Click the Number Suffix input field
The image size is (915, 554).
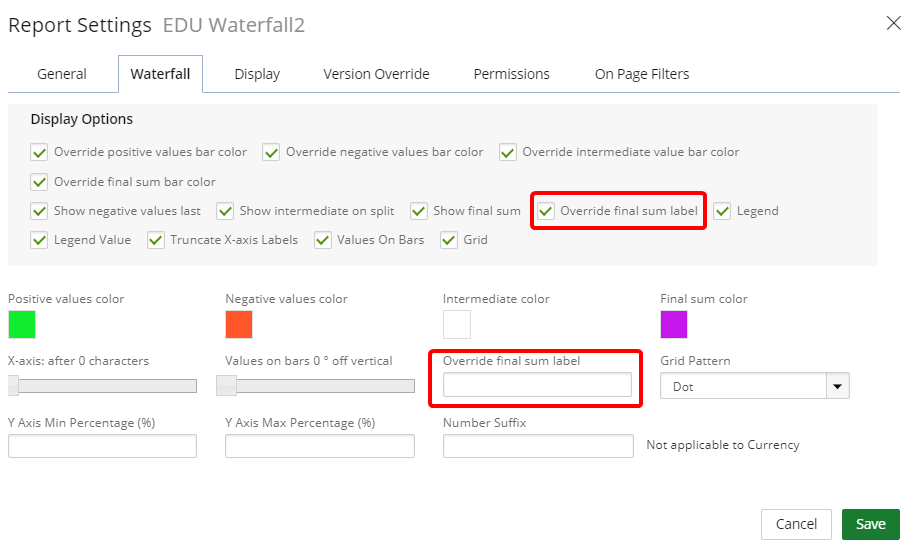[538, 446]
